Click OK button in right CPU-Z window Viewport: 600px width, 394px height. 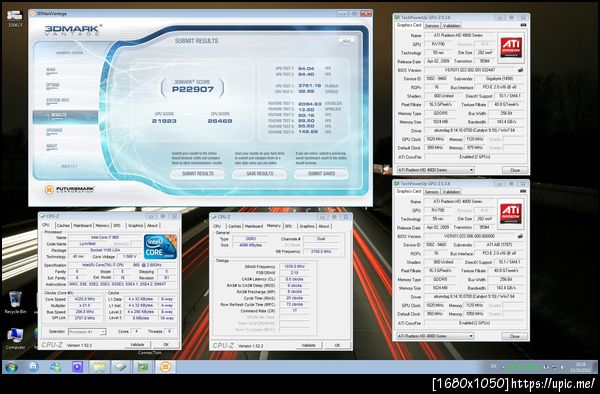click(x=337, y=345)
